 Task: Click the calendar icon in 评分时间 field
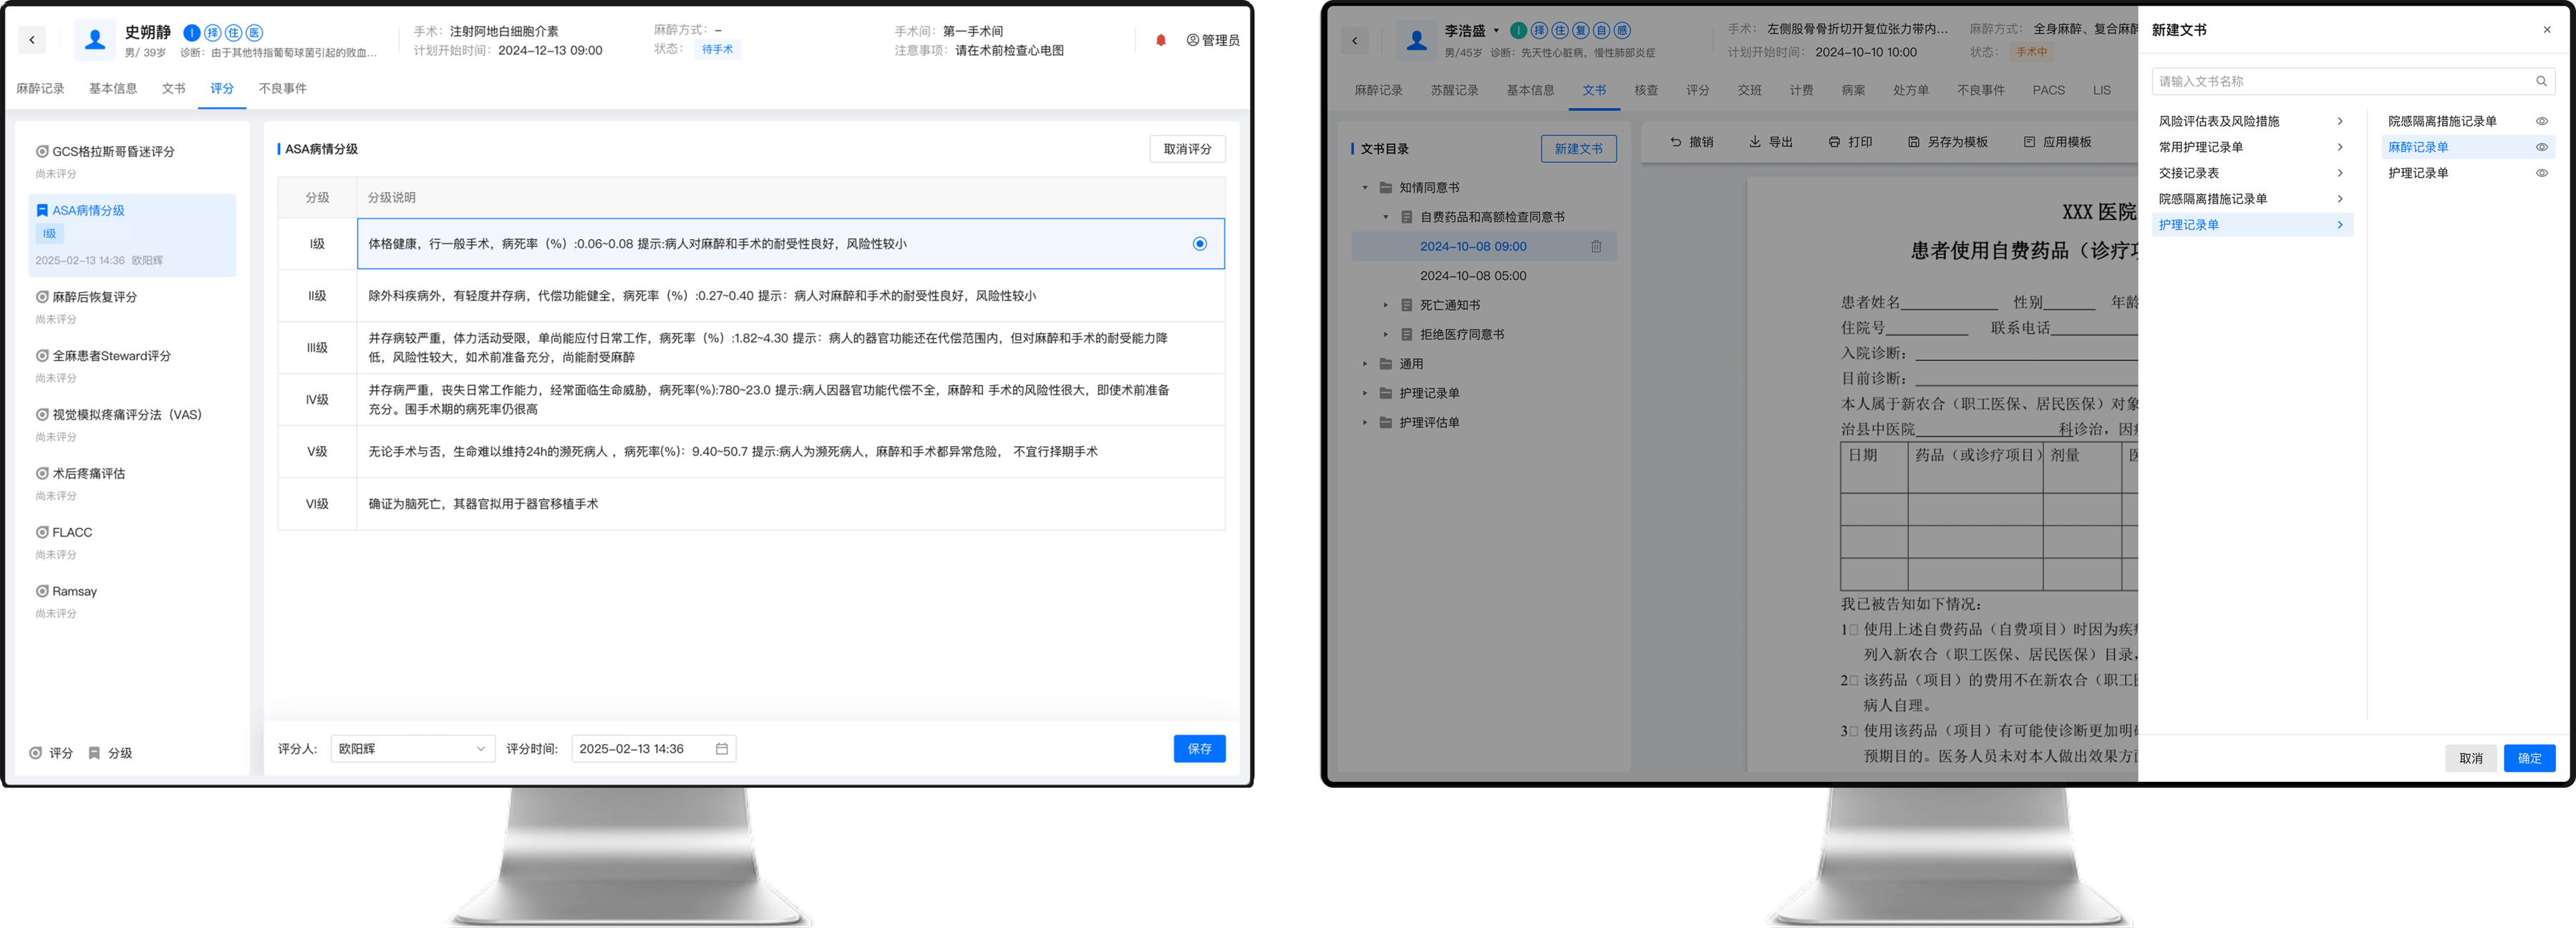pyautogui.click(x=721, y=749)
